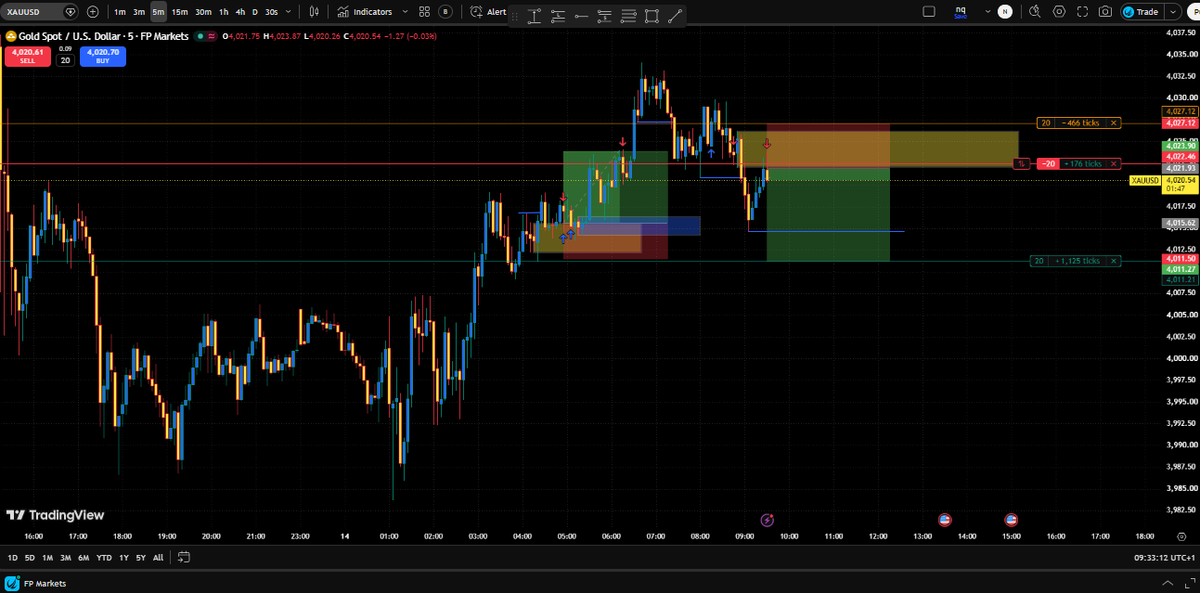Expand the timeframe interval dropdown arrow
Screen dimensions: 1200x593
click(289, 12)
